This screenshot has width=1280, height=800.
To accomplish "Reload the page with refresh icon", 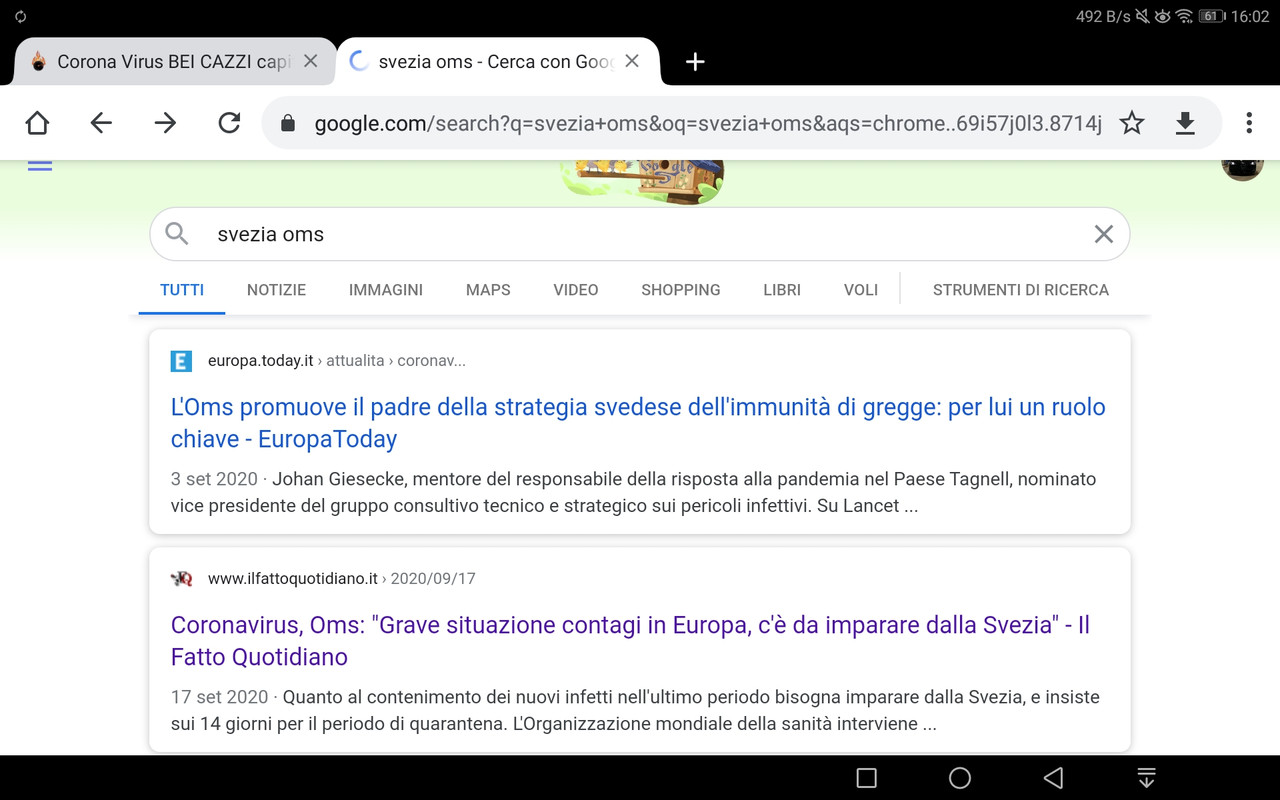I will tap(229, 123).
